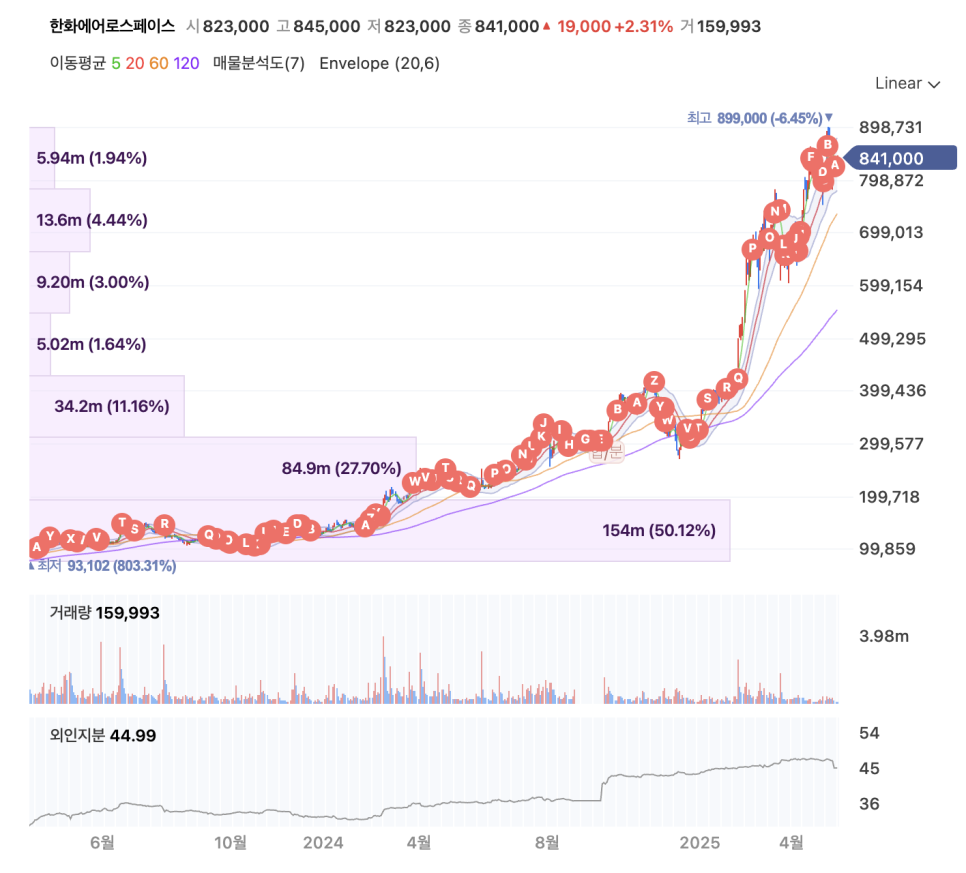
Task: Toggle the 20-day moving average label
Action: (134, 63)
